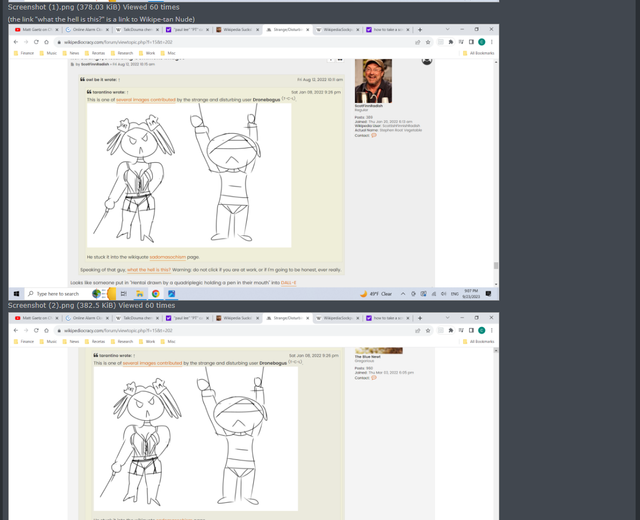This screenshot has height=520, width=640.
Task: Open Task View in Screenshot (1) taskbar
Action: [124, 294]
